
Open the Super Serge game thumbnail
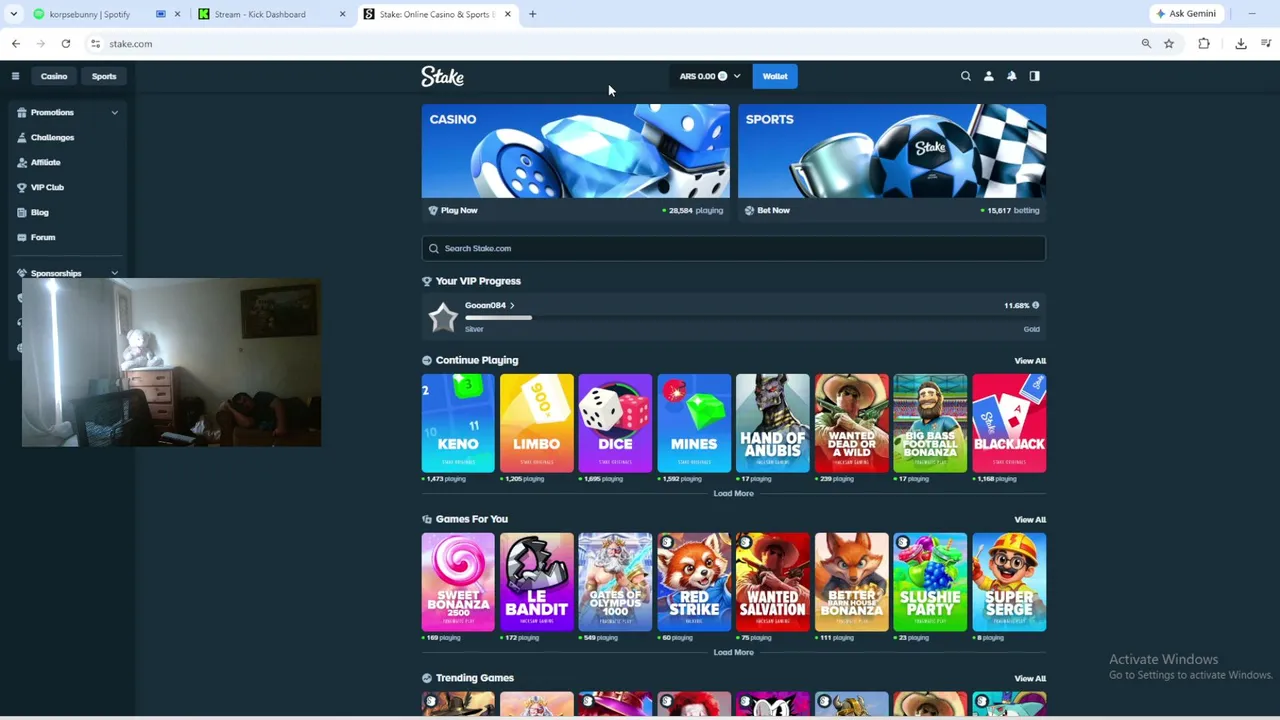click(x=1009, y=582)
